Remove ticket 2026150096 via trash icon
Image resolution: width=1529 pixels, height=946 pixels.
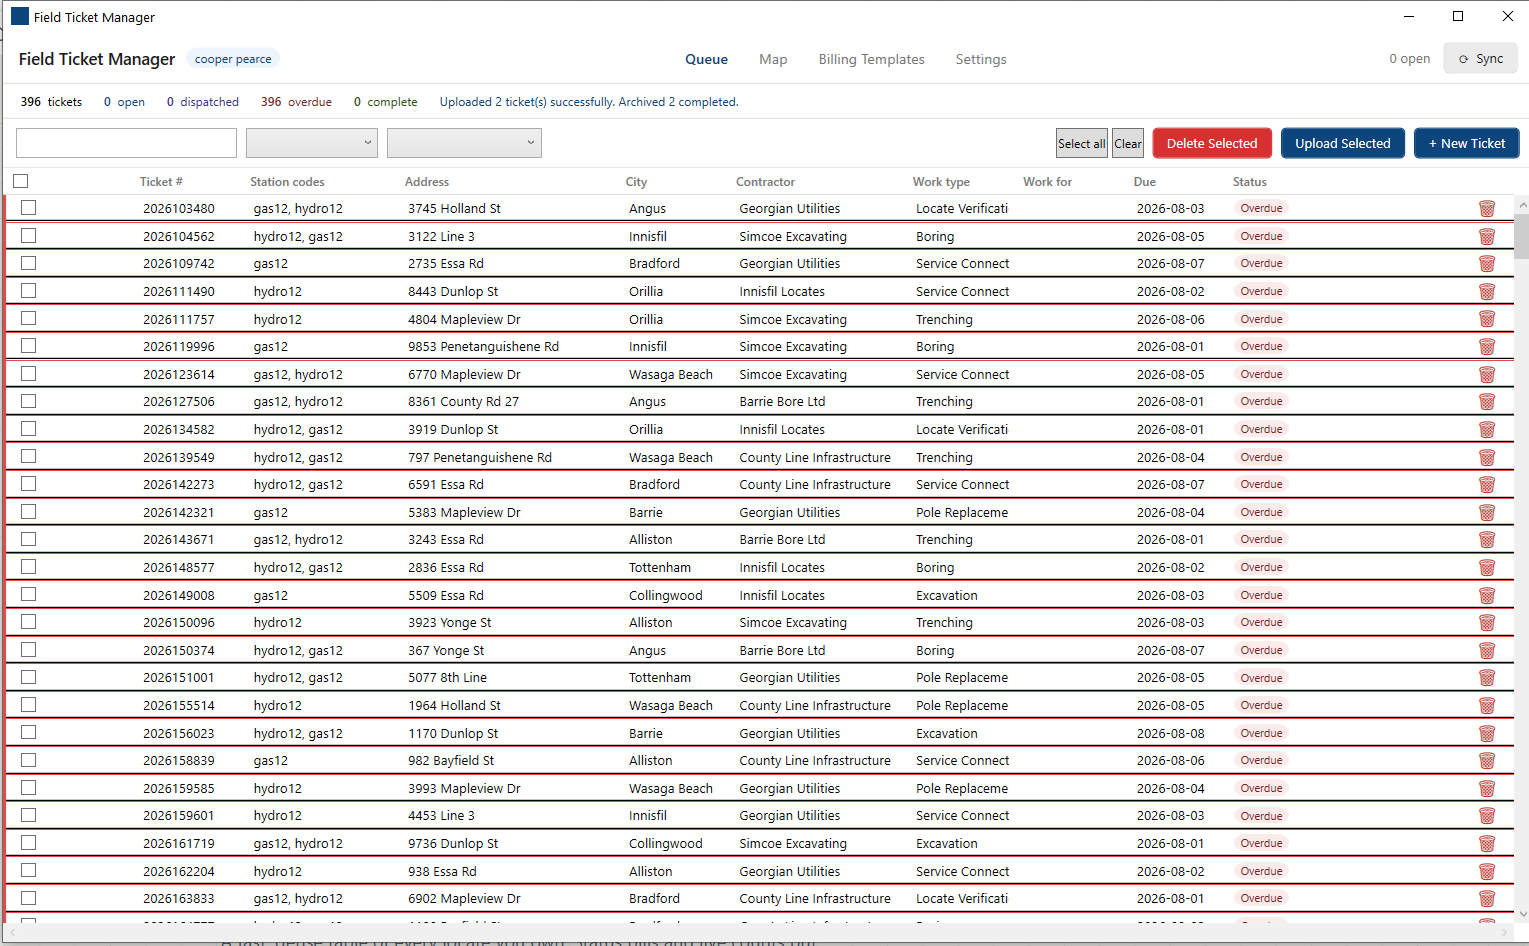coord(1487,622)
